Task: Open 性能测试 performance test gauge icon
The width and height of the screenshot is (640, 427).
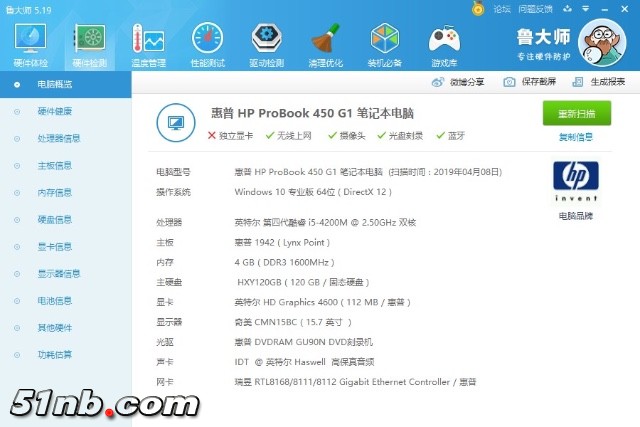Action: pyautogui.click(x=207, y=42)
